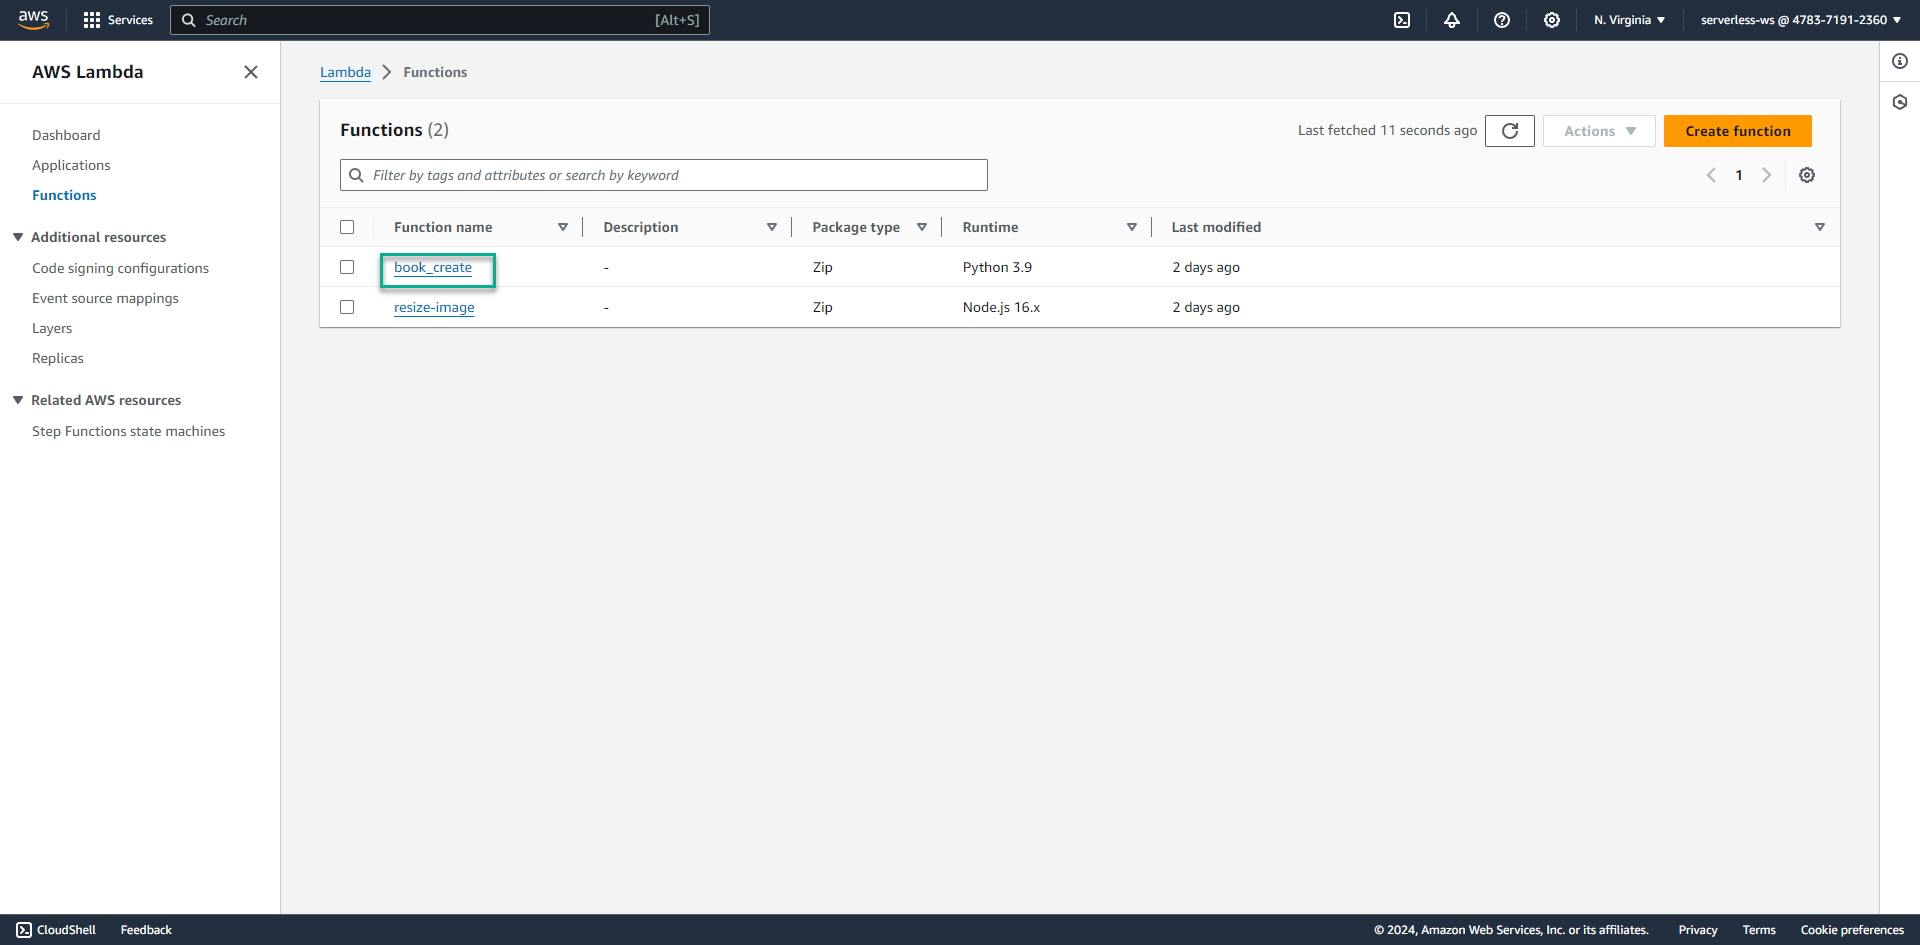Click the Create function button
Image resolution: width=1920 pixels, height=945 pixels.
tap(1738, 131)
